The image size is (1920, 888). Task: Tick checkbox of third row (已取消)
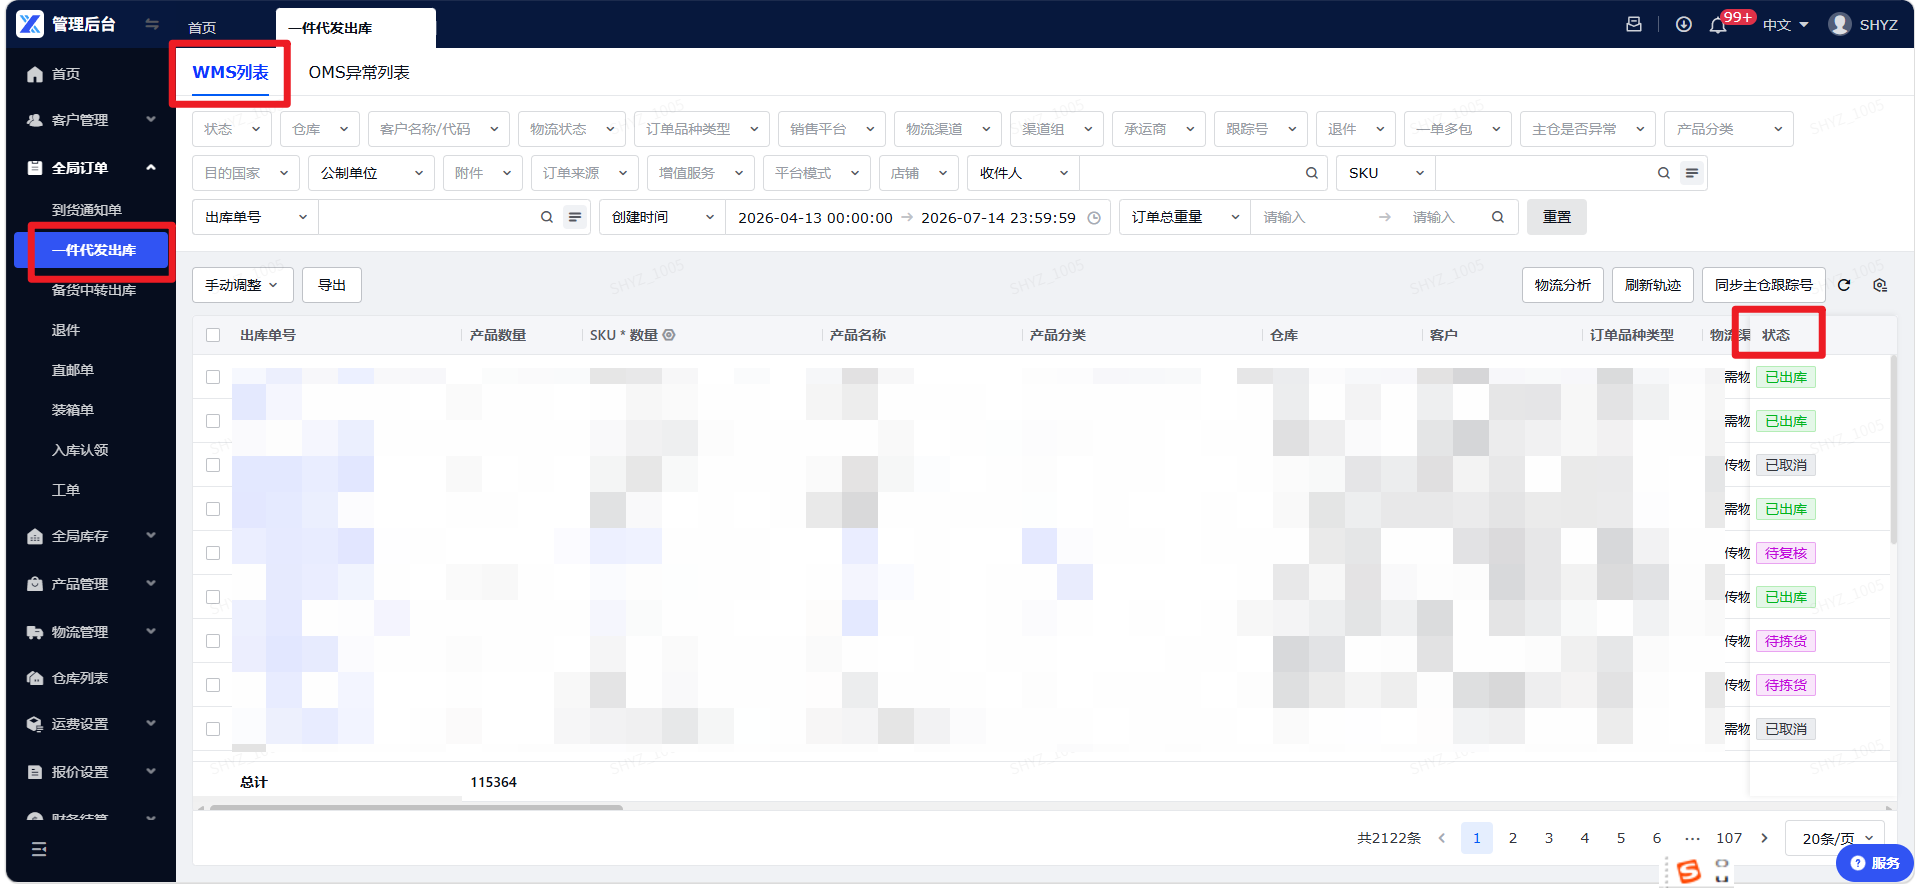click(213, 465)
